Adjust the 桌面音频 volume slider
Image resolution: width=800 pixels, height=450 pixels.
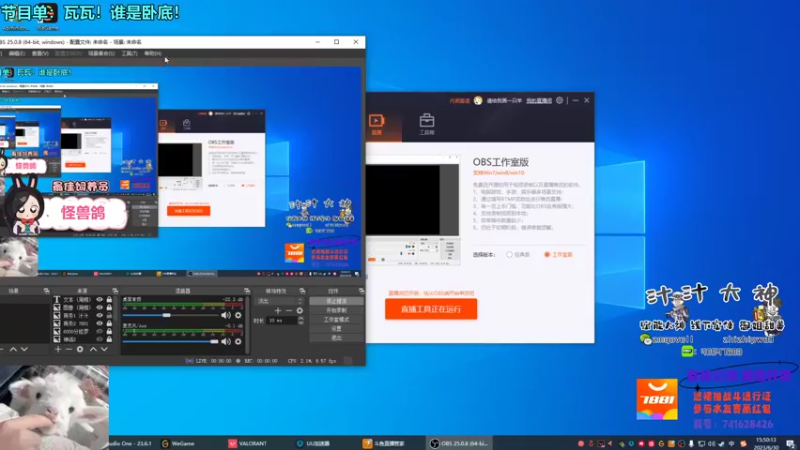[170, 315]
